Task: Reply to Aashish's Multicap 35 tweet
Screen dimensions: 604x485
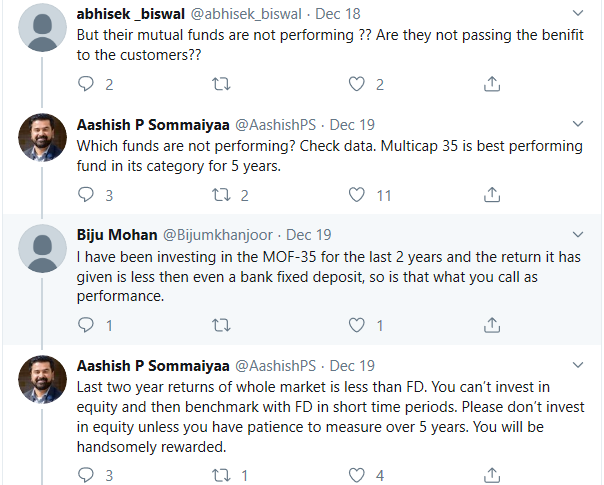Action: 86,195
